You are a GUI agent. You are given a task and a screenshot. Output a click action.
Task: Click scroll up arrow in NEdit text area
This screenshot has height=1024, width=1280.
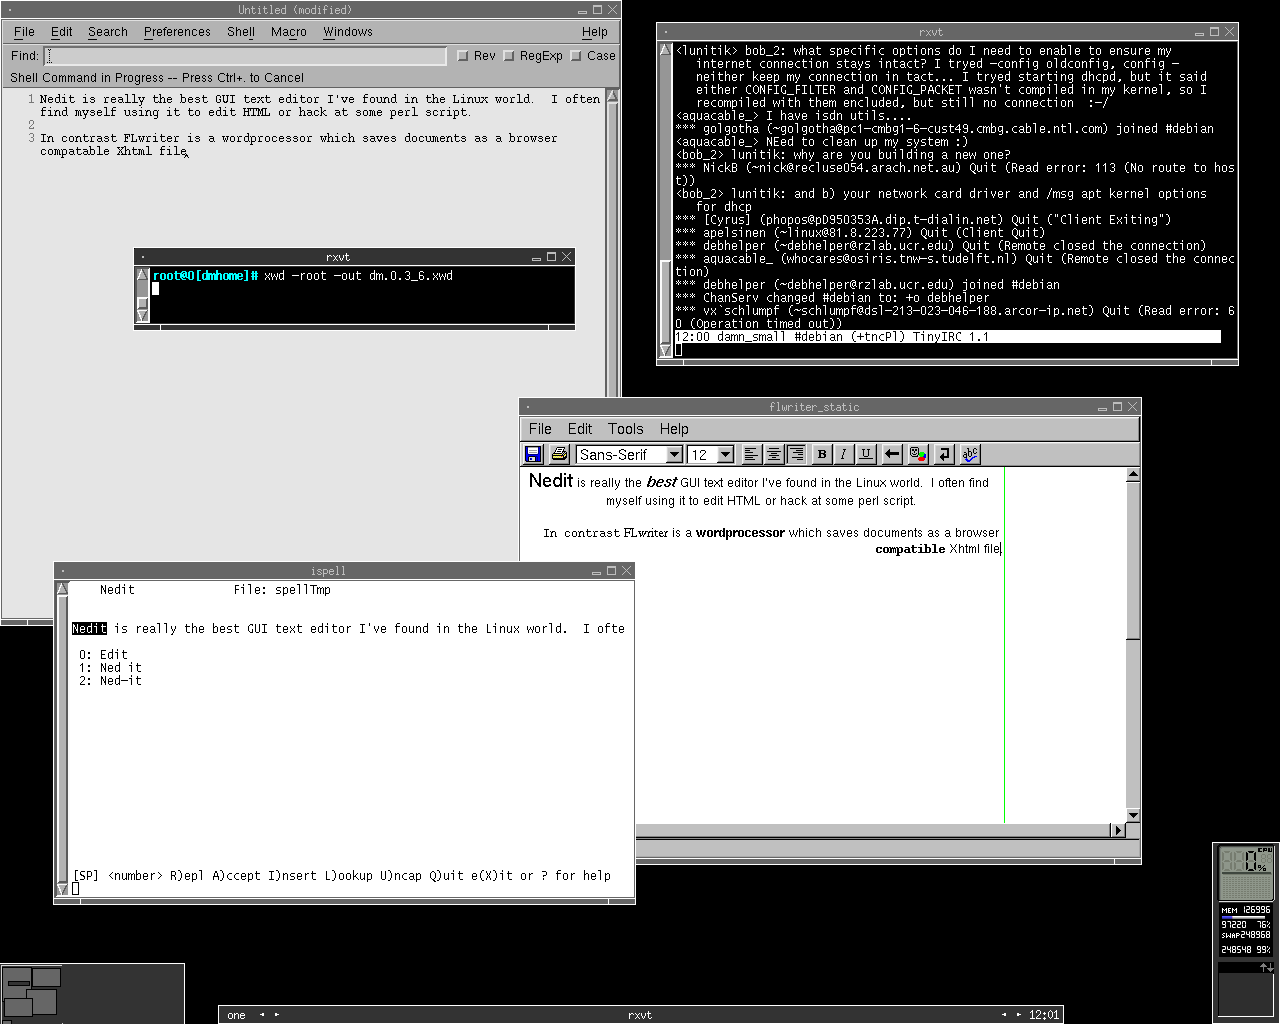(613, 97)
